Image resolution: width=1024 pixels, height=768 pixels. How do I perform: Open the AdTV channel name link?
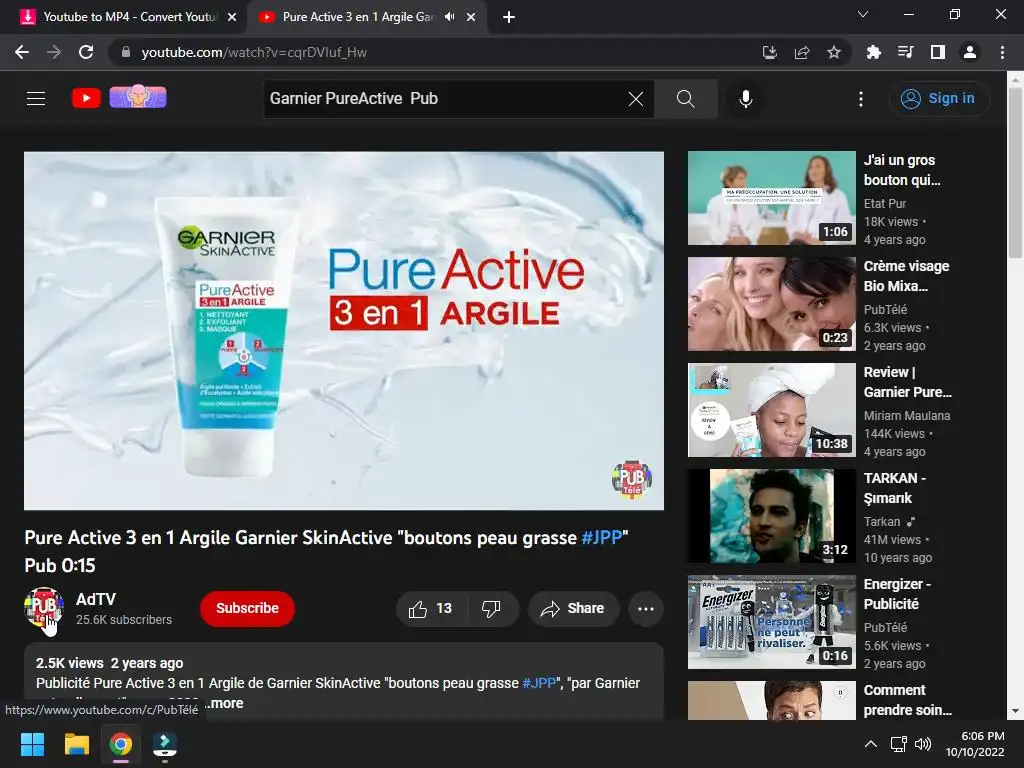(96, 599)
